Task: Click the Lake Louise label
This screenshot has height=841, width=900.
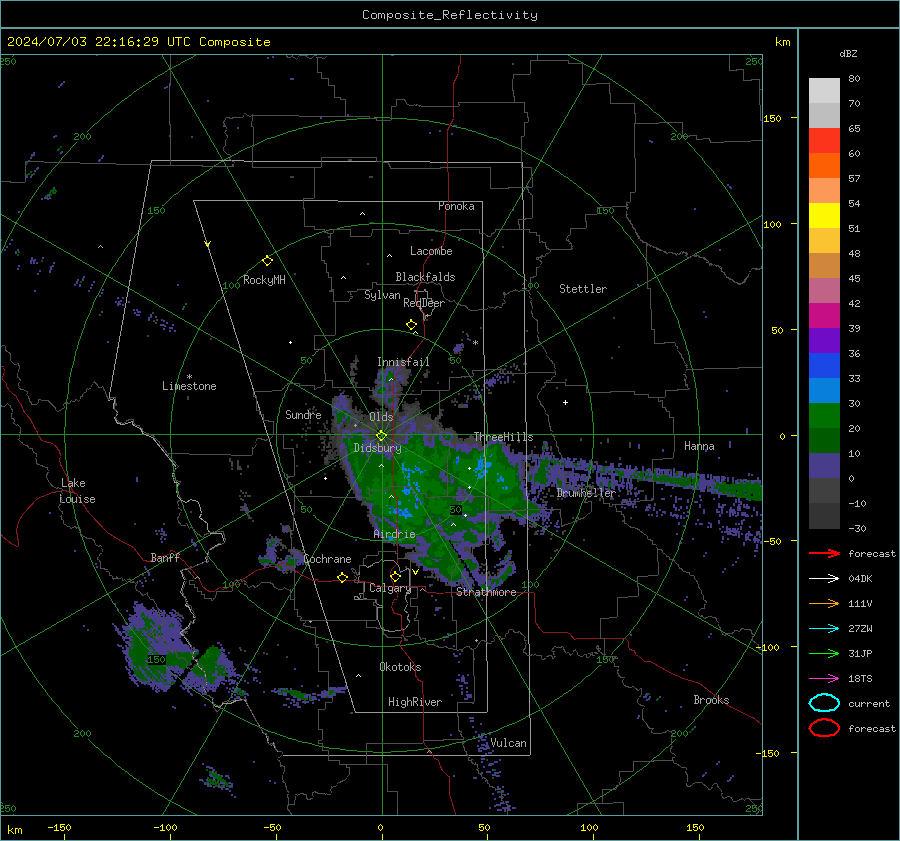Action: [x=77, y=491]
